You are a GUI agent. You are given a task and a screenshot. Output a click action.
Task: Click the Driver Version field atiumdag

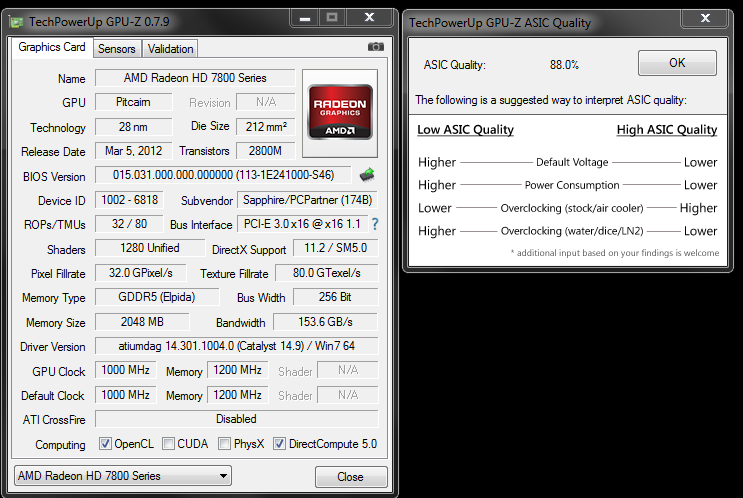[x=236, y=346]
